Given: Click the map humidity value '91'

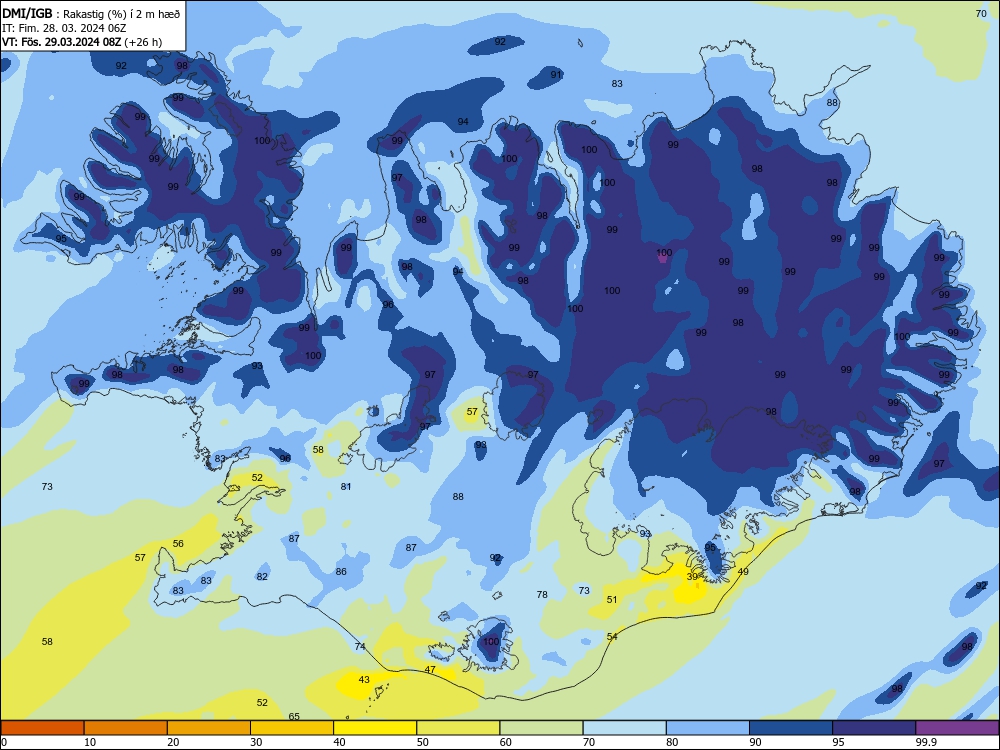Looking at the screenshot, I should click(556, 75).
